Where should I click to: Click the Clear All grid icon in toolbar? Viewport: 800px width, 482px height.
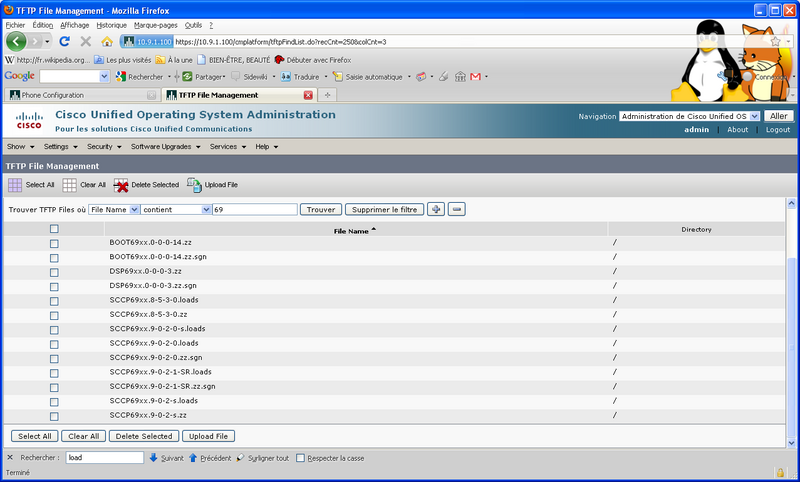[69, 185]
